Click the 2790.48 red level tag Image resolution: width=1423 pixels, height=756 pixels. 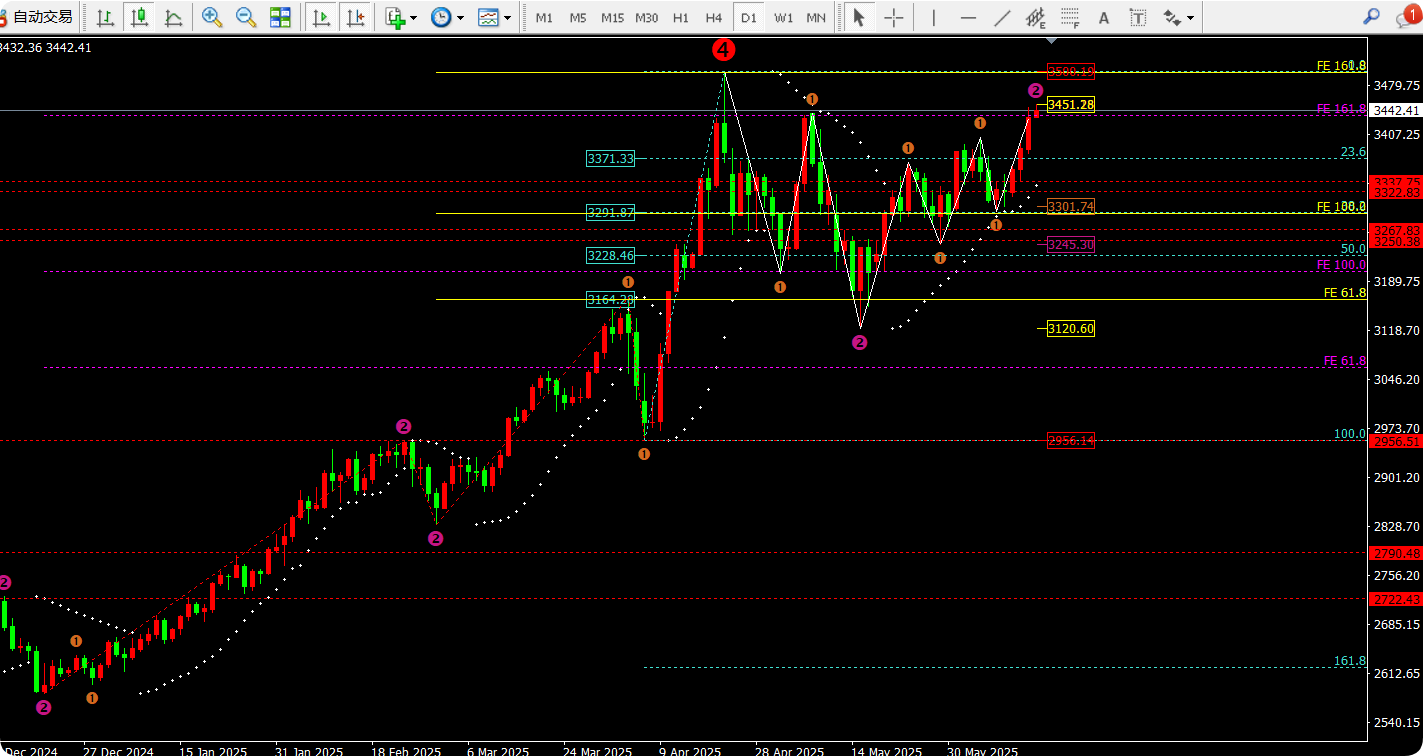pyautogui.click(x=1397, y=553)
